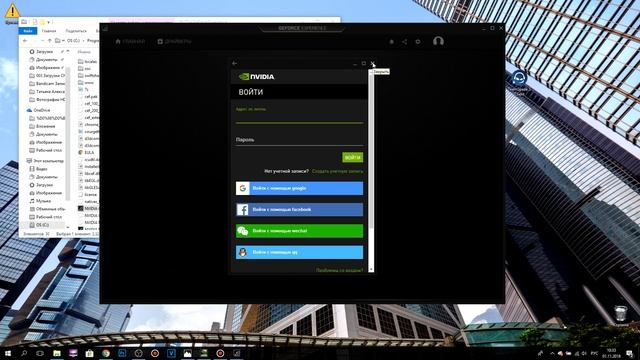
Task: Click the WeChat logo on sign-in button
Action: 242,231
